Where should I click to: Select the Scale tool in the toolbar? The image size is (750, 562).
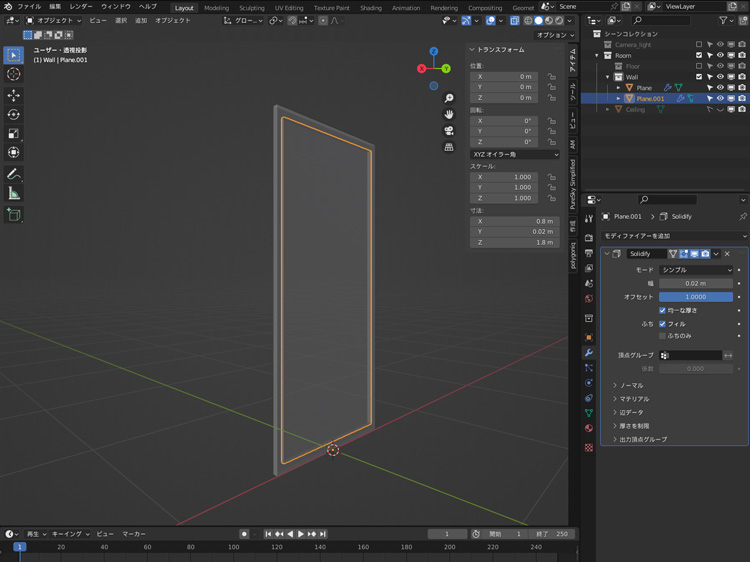coord(14,133)
